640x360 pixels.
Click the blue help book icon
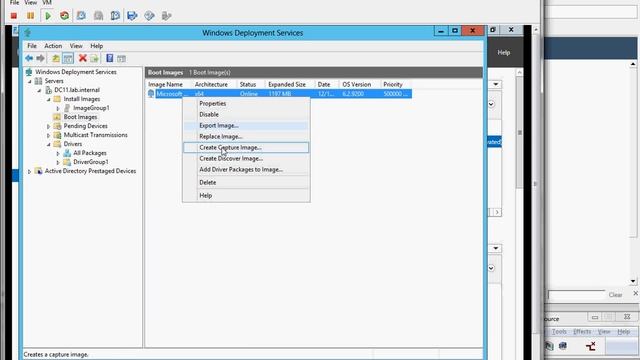[109, 58]
